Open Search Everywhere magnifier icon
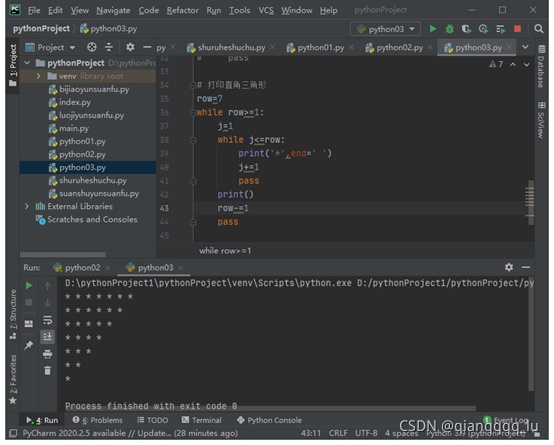Viewport: 554px width, 445px height. click(538, 29)
